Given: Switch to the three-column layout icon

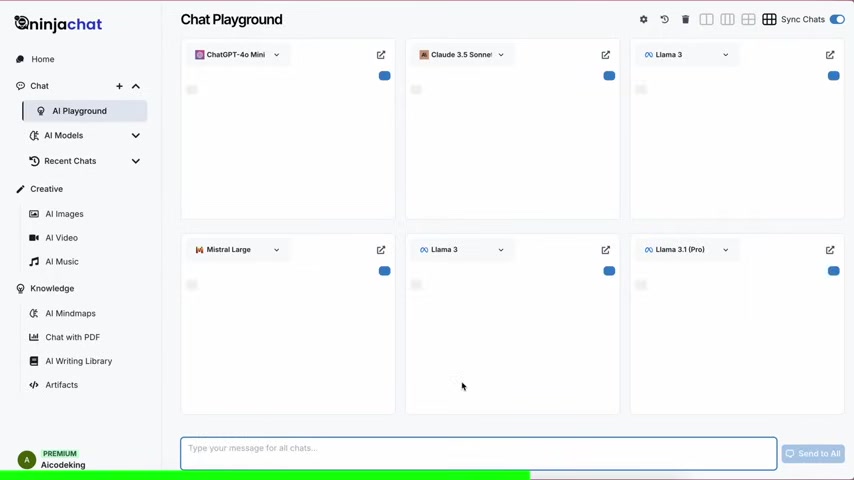Looking at the screenshot, I should 727,20.
